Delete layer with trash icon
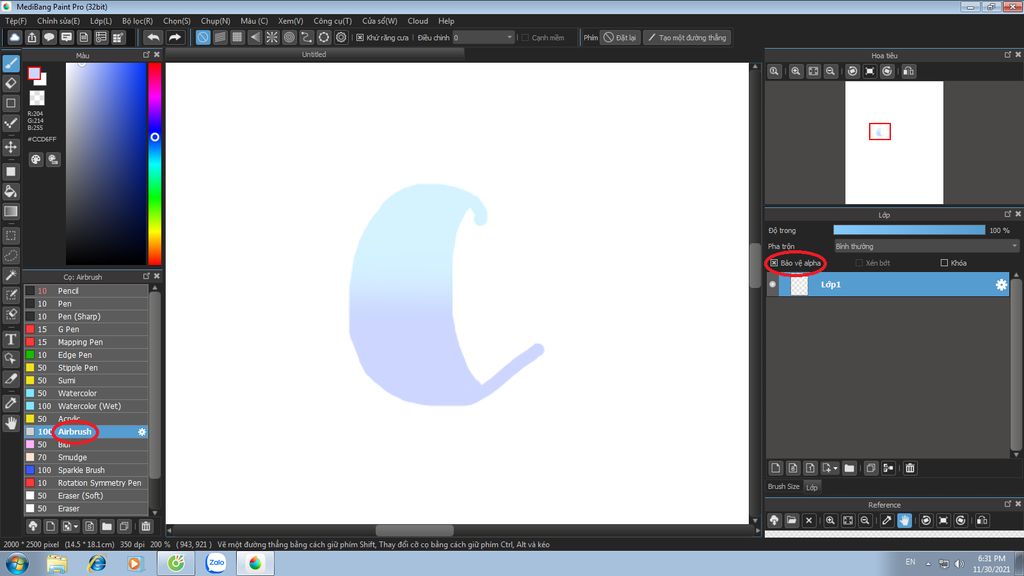The width and height of the screenshot is (1024, 576). pyautogui.click(x=910, y=468)
